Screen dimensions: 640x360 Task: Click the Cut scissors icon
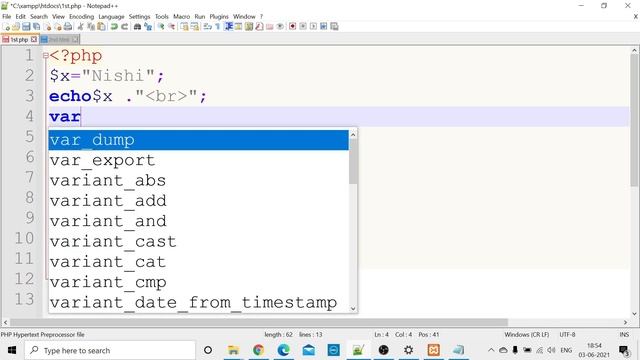(81, 27)
